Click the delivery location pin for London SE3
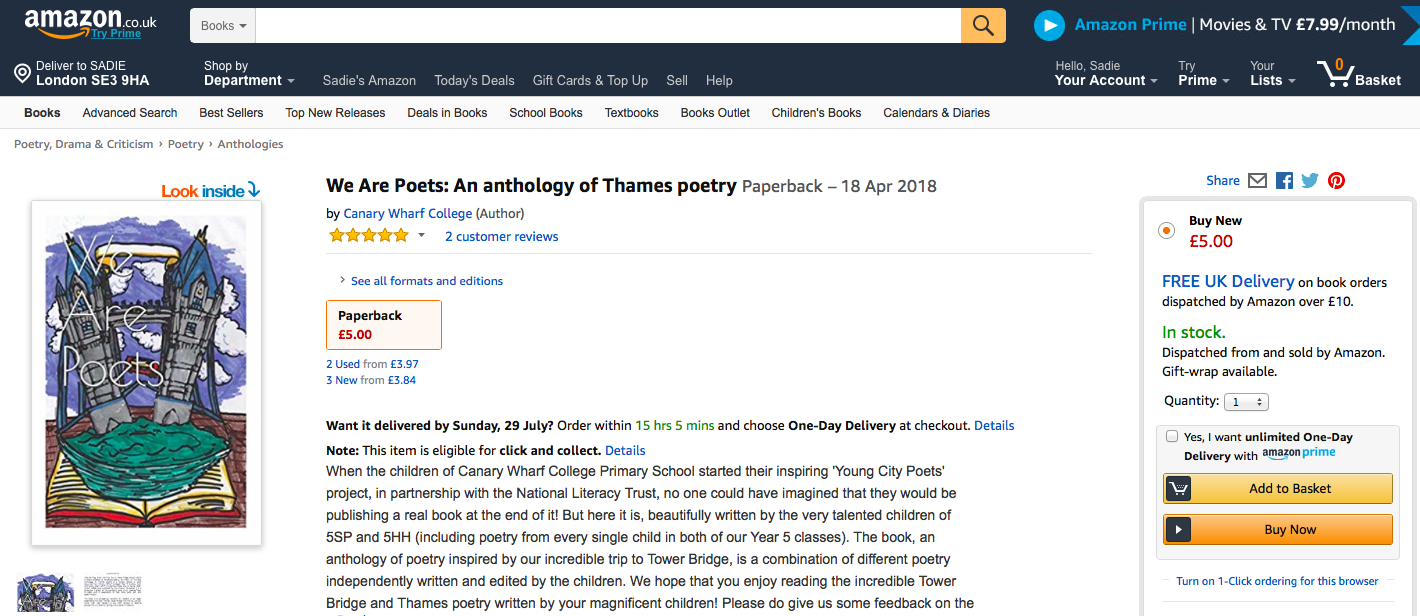Viewport: 1420px width, 616px height. (22, 73)
